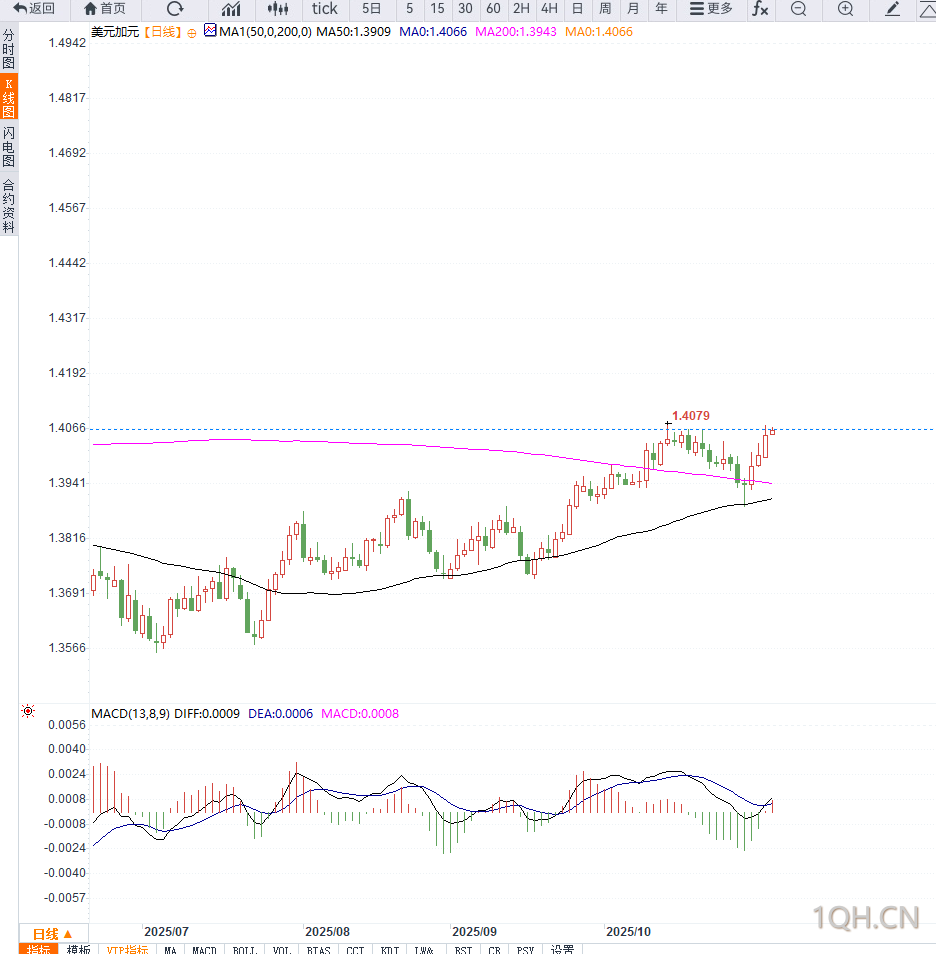The width and height of the screenshot is (936, 954).
Task: Select the 4H timeframe
Action: pos(549,9)
